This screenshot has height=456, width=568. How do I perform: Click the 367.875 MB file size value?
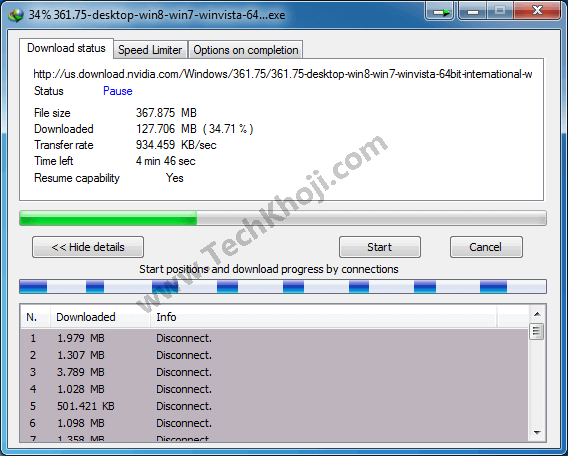pyautogui.click(x=166, y=113)
